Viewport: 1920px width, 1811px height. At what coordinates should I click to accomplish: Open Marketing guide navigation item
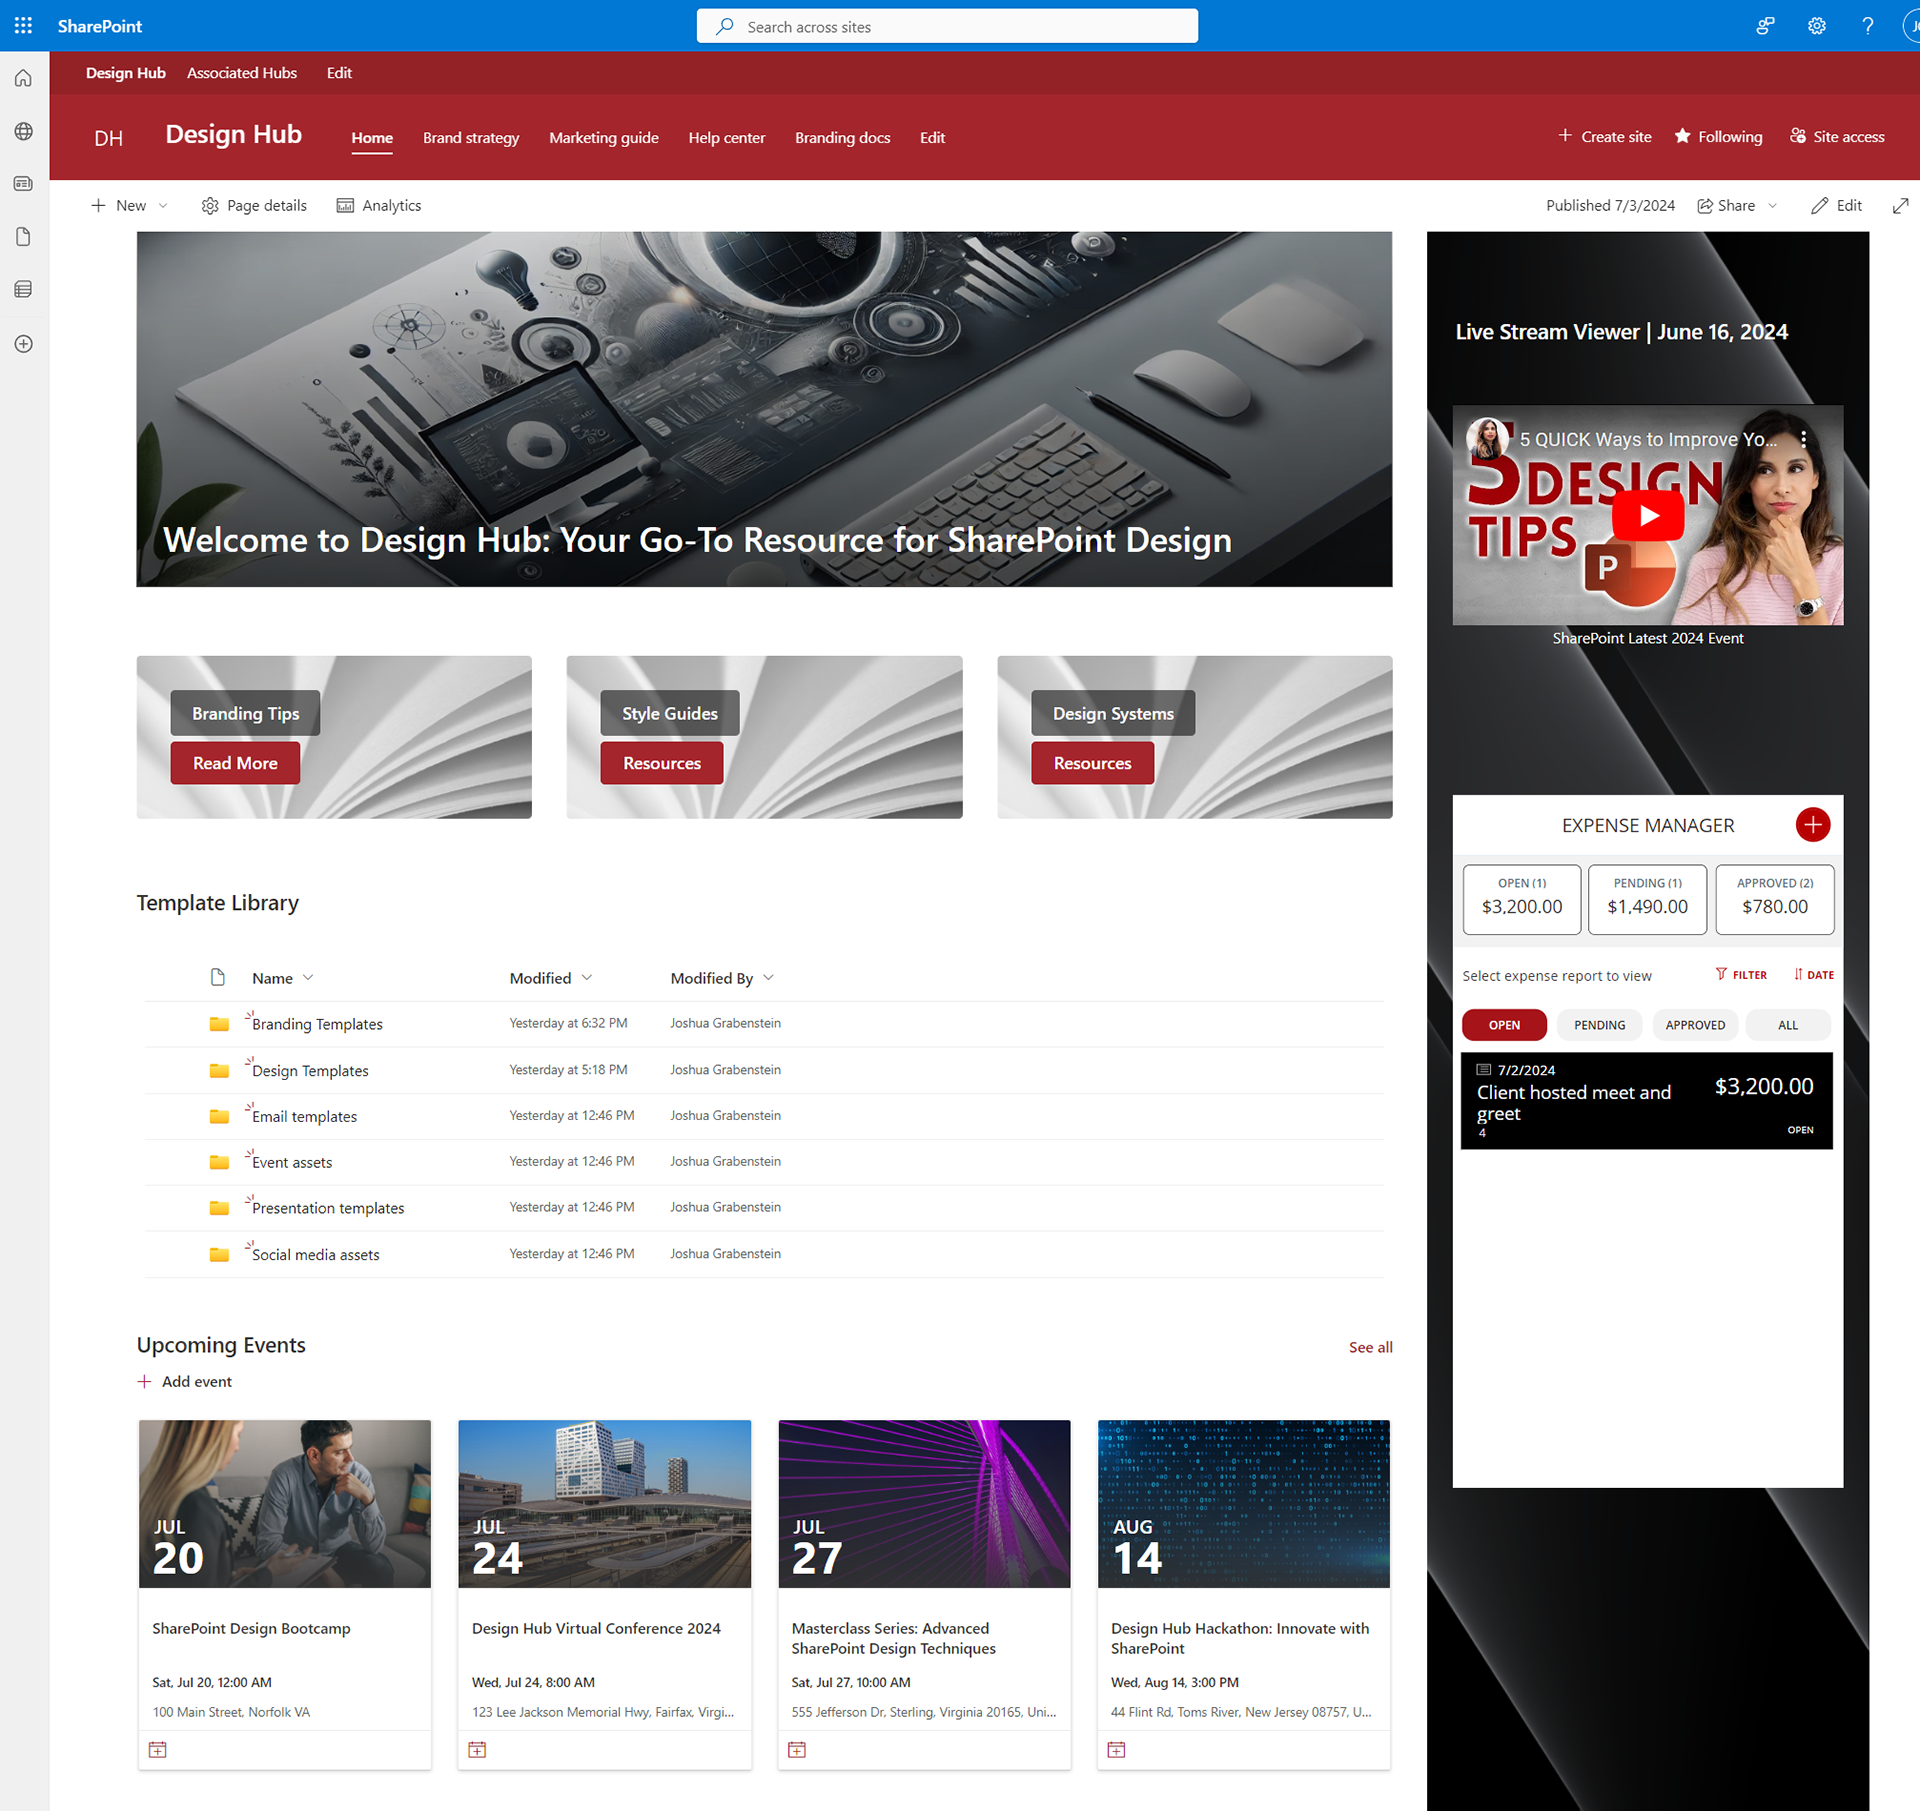(603, 138)
